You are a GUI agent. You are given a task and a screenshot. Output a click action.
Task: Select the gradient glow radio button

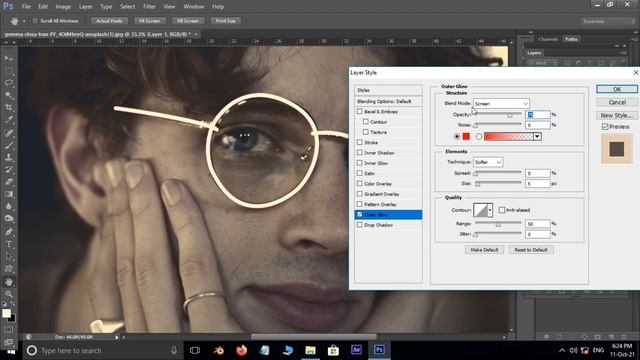point(479,136)
